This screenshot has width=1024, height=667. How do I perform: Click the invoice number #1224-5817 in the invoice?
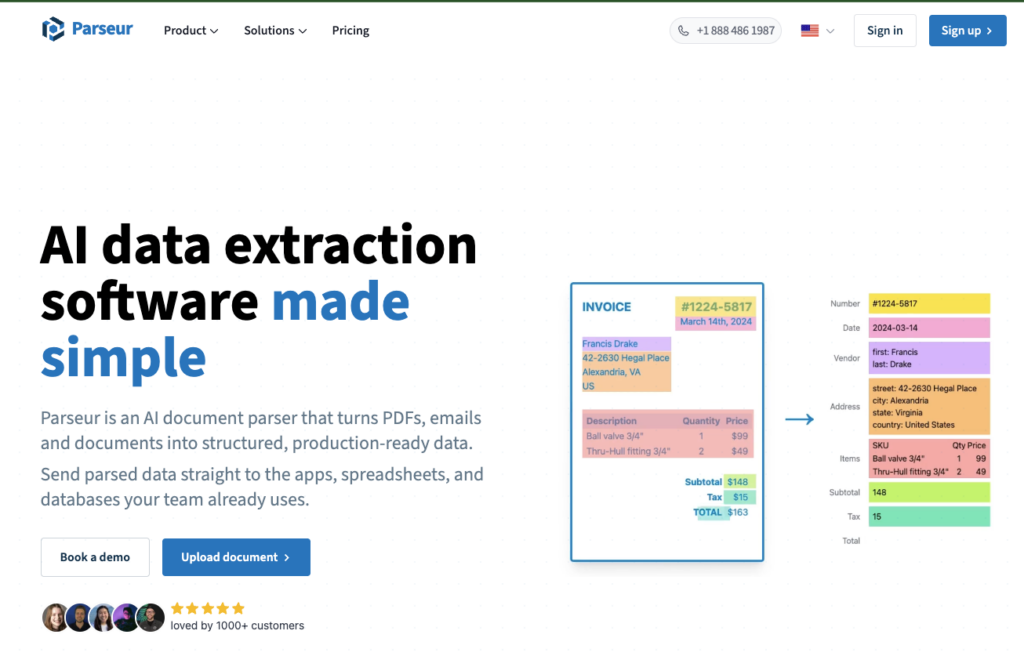716,306
